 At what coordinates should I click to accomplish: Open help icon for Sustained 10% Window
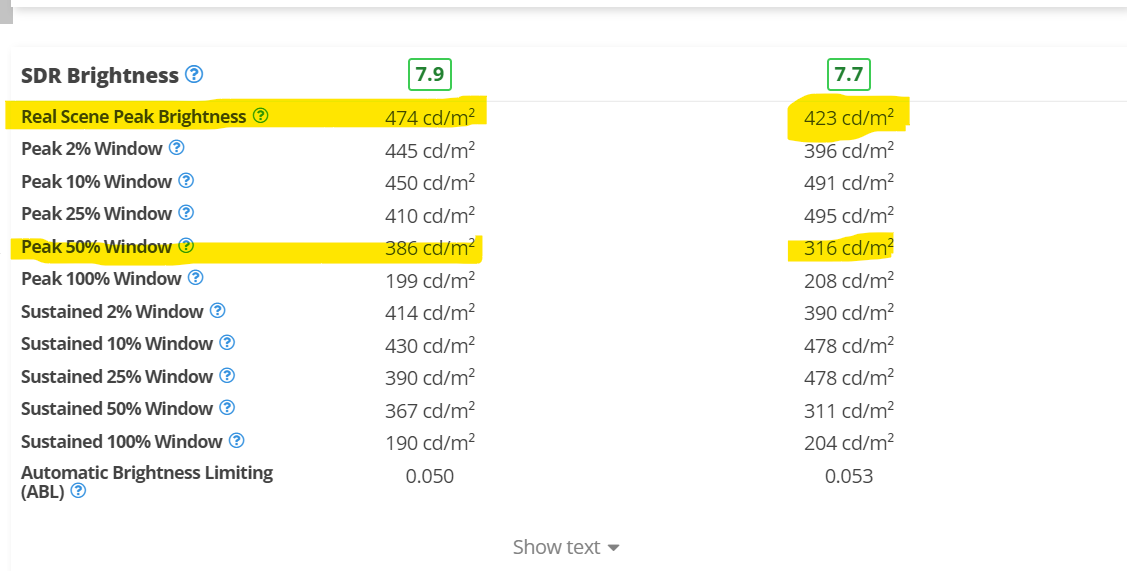point(227,343)
